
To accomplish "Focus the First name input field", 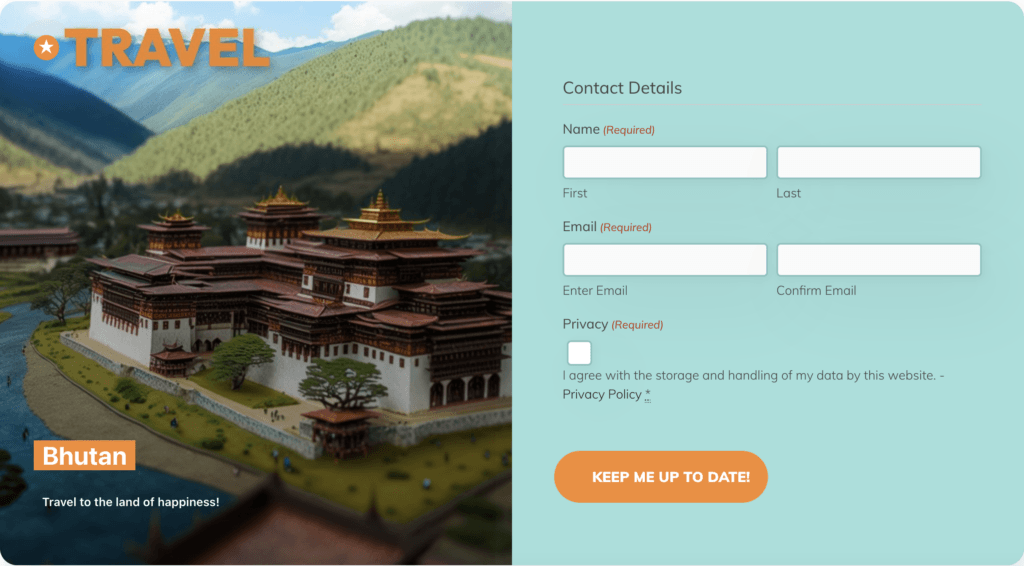I will coord(665,163).
